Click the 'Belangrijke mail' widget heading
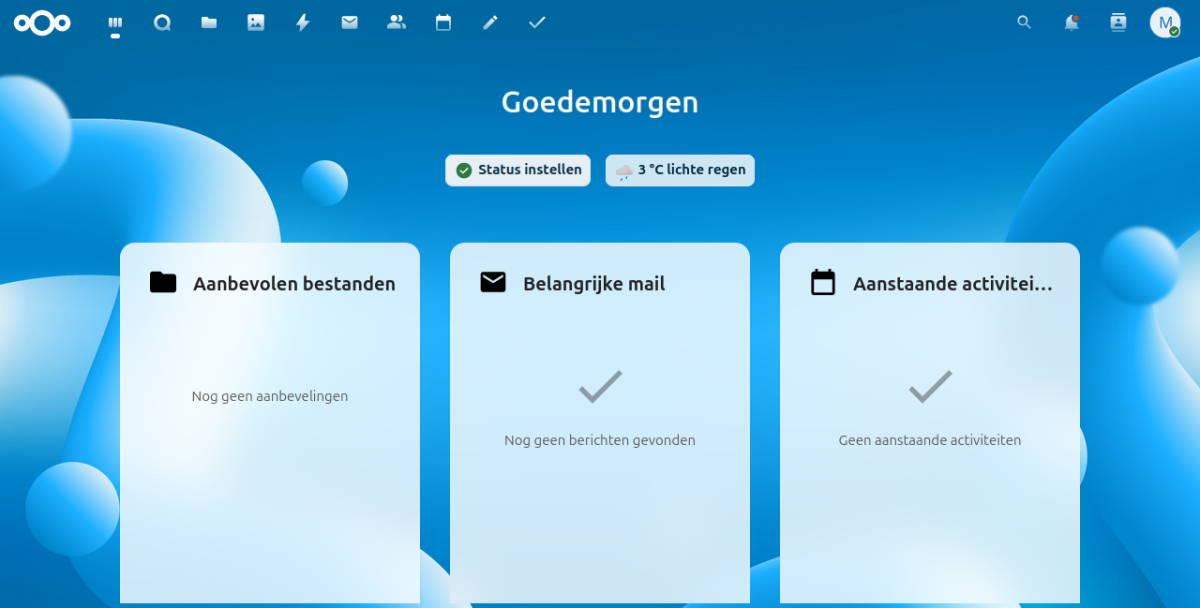The width and height of the screenshot is (1200, 608). click(x=593, y=284)
